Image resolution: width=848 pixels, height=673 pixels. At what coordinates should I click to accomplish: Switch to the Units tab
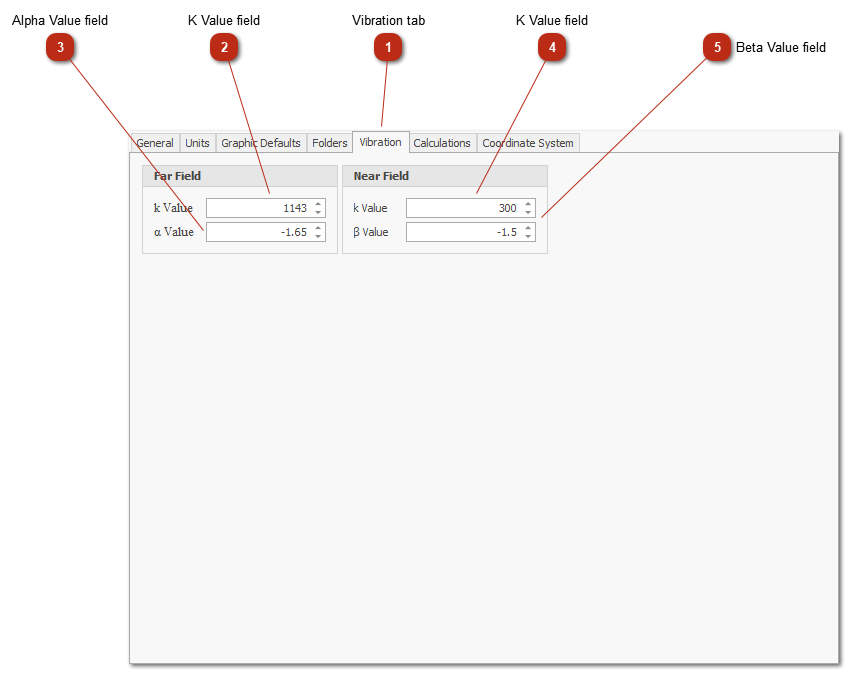197,143
